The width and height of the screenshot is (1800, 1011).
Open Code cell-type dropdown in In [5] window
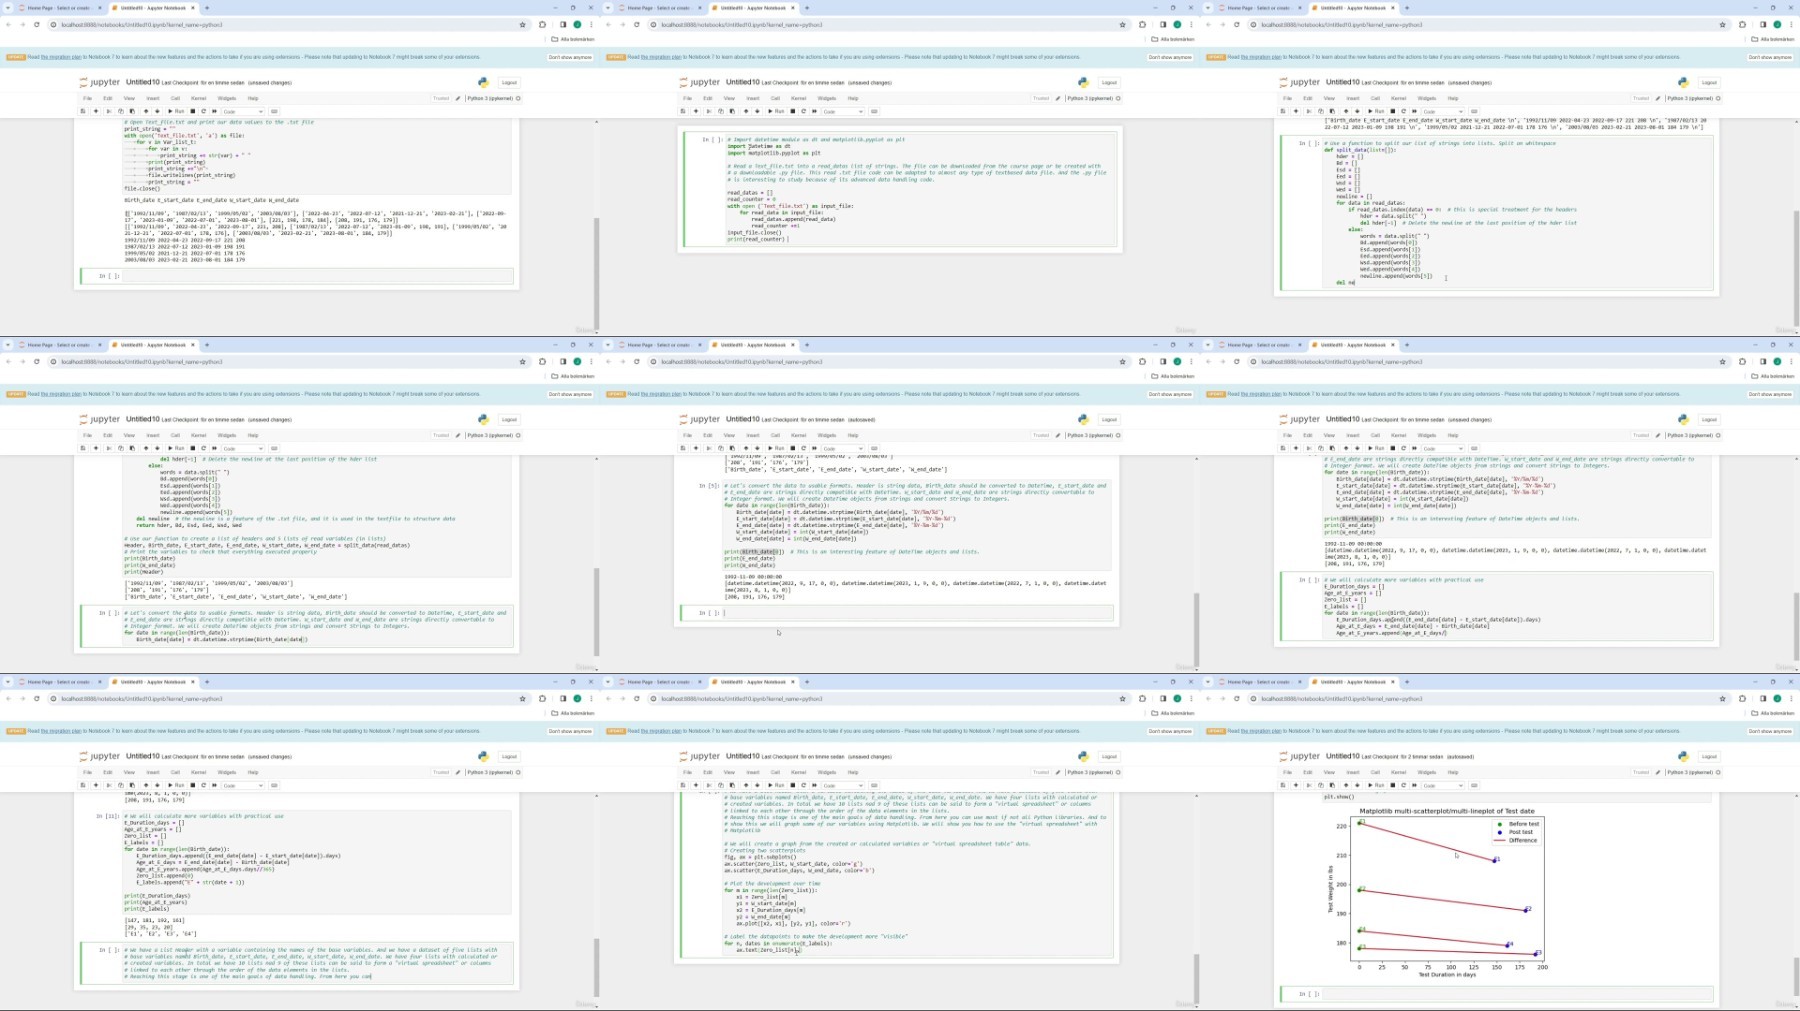point(843,448)
